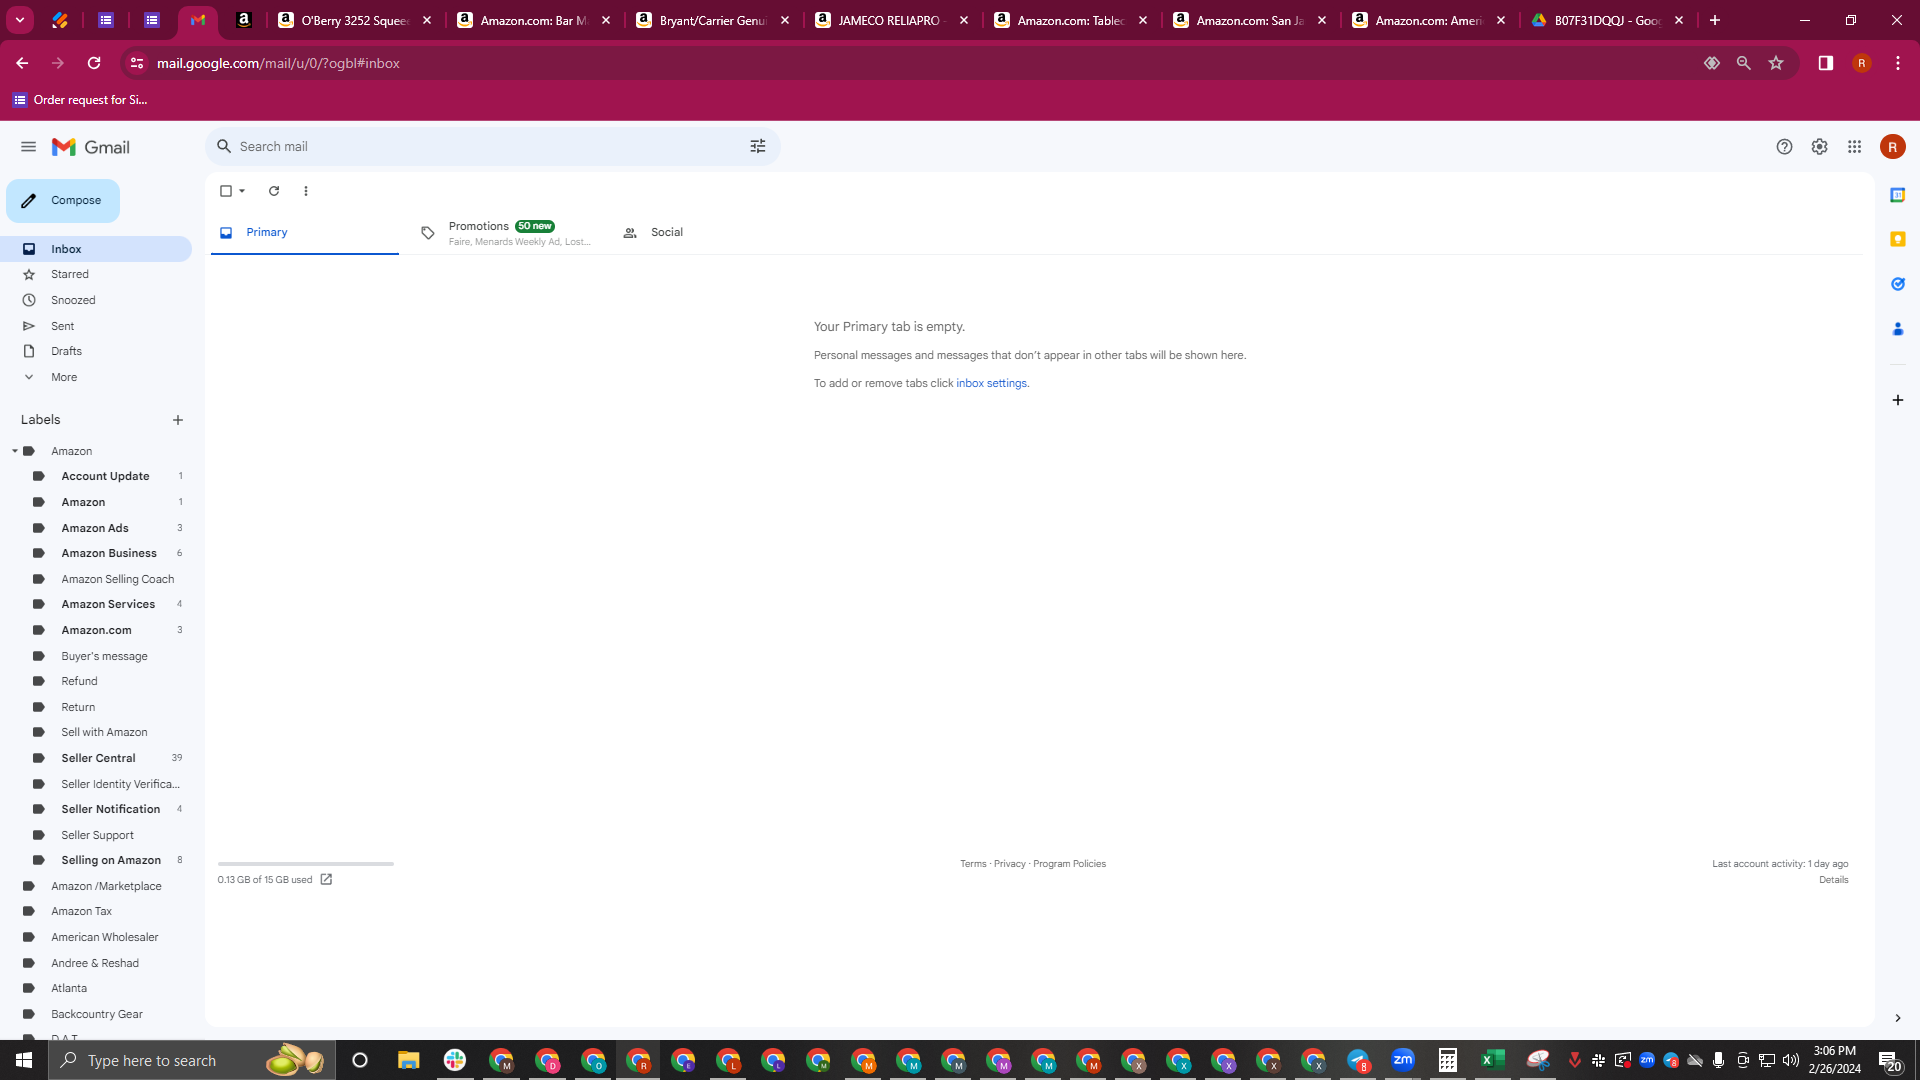Screen dimensions: 1920x1080
Task: Open the Program Policies link
Action: [x=1069, y=864]
